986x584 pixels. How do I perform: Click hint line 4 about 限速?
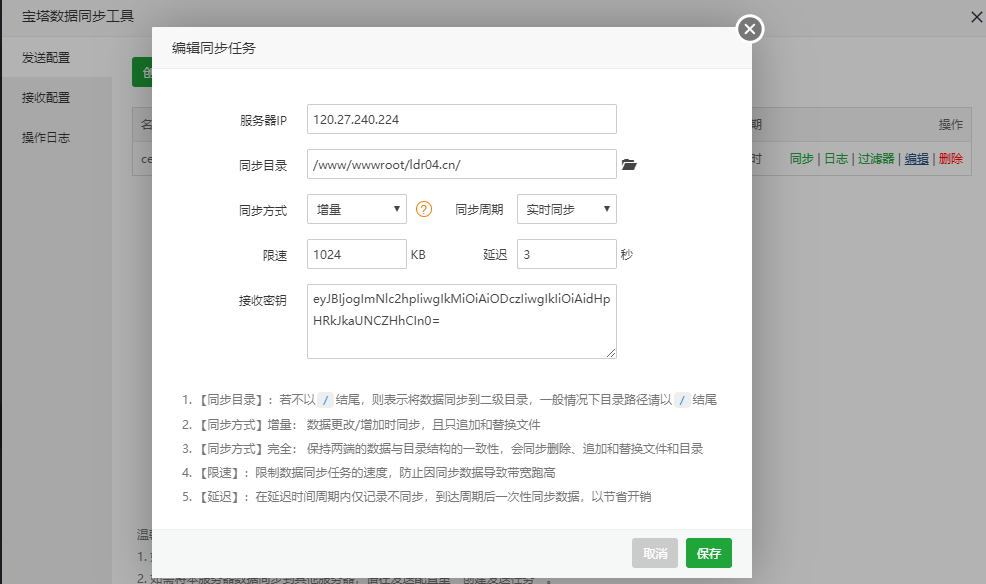tap(368, 473)
